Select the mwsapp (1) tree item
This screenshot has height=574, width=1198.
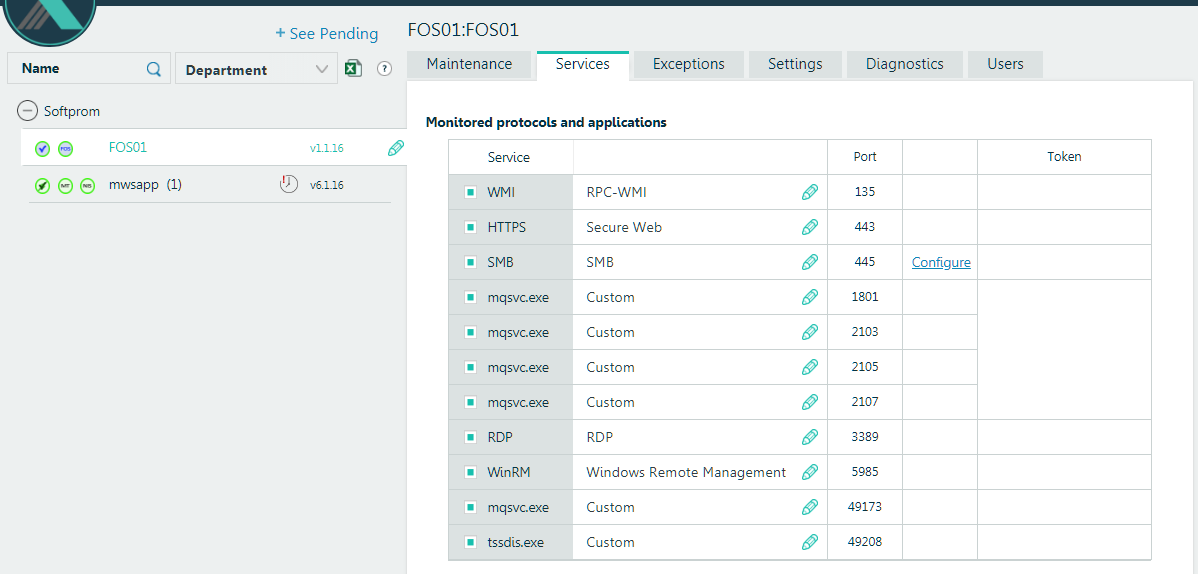point(144,185)
